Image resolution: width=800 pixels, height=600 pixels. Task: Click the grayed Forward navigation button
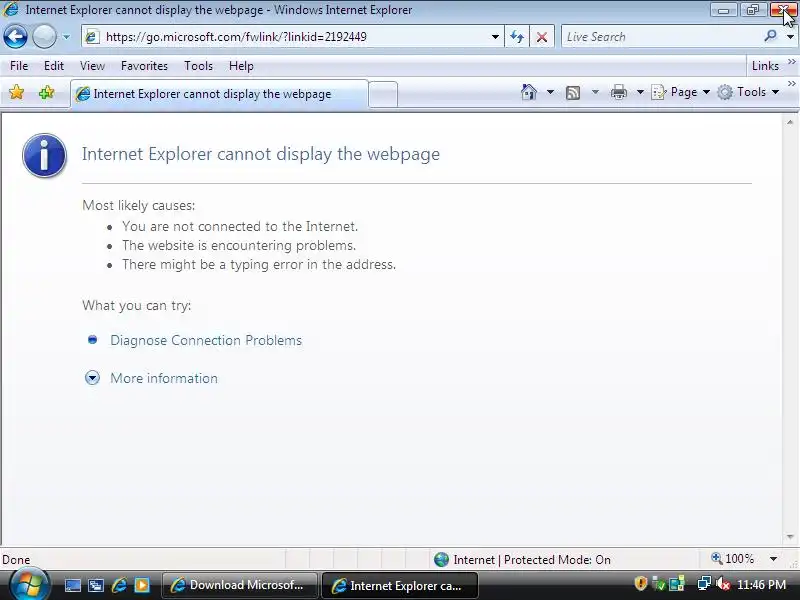[44, 37]
